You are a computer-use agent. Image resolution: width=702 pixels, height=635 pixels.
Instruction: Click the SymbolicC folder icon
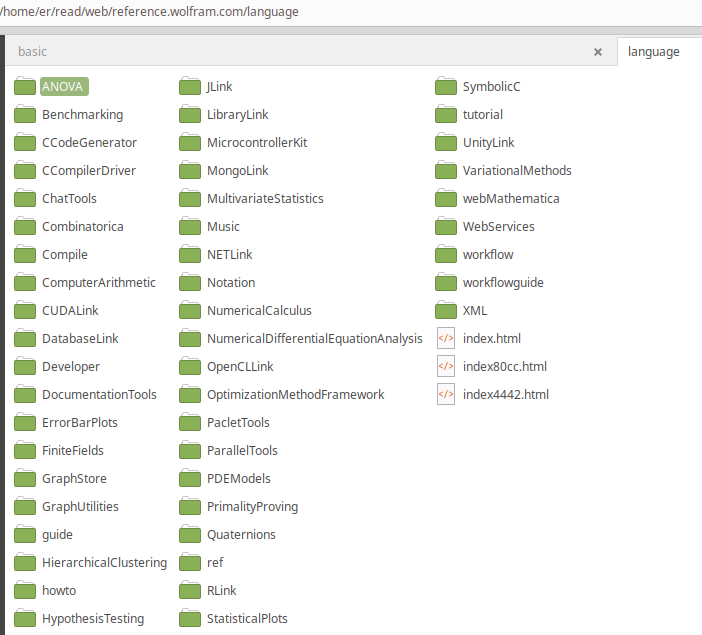(x=446, y=86)
